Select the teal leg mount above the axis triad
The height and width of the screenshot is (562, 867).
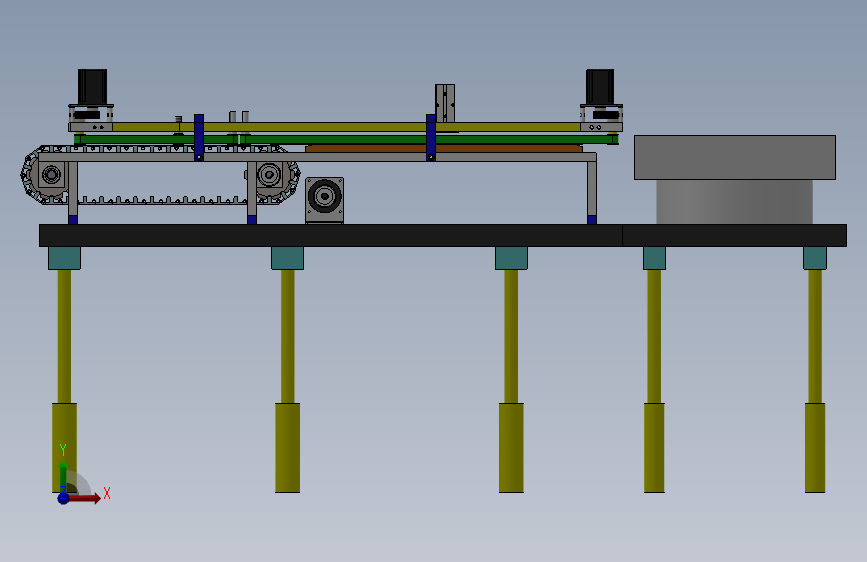(x=64, y=258)
